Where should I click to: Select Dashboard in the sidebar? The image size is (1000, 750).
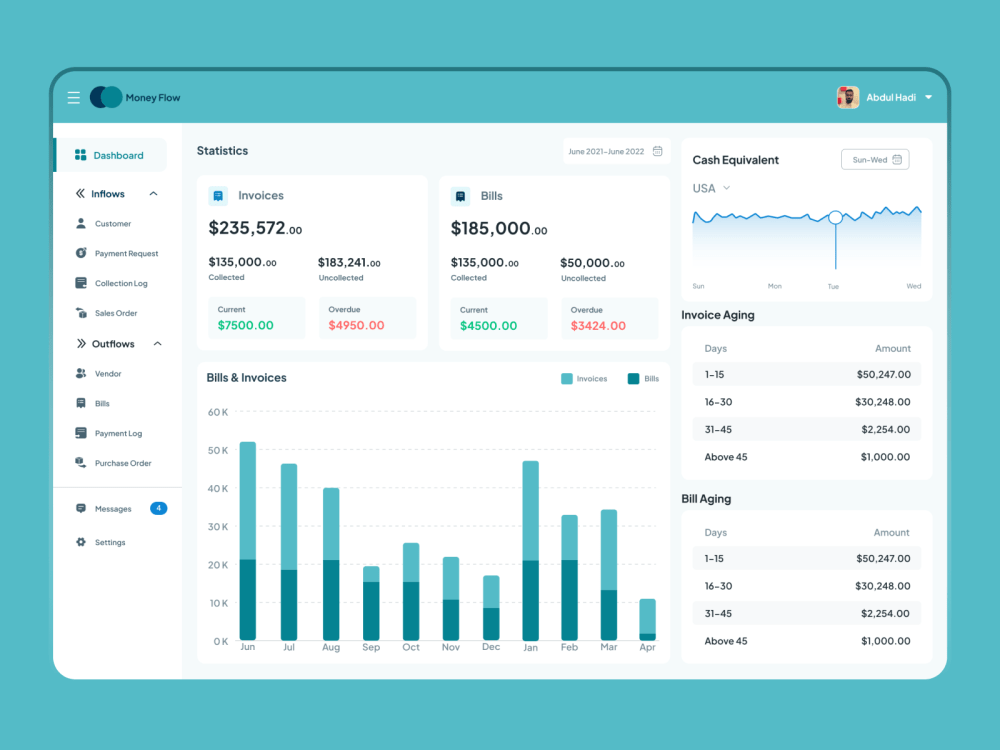point(110,155)
